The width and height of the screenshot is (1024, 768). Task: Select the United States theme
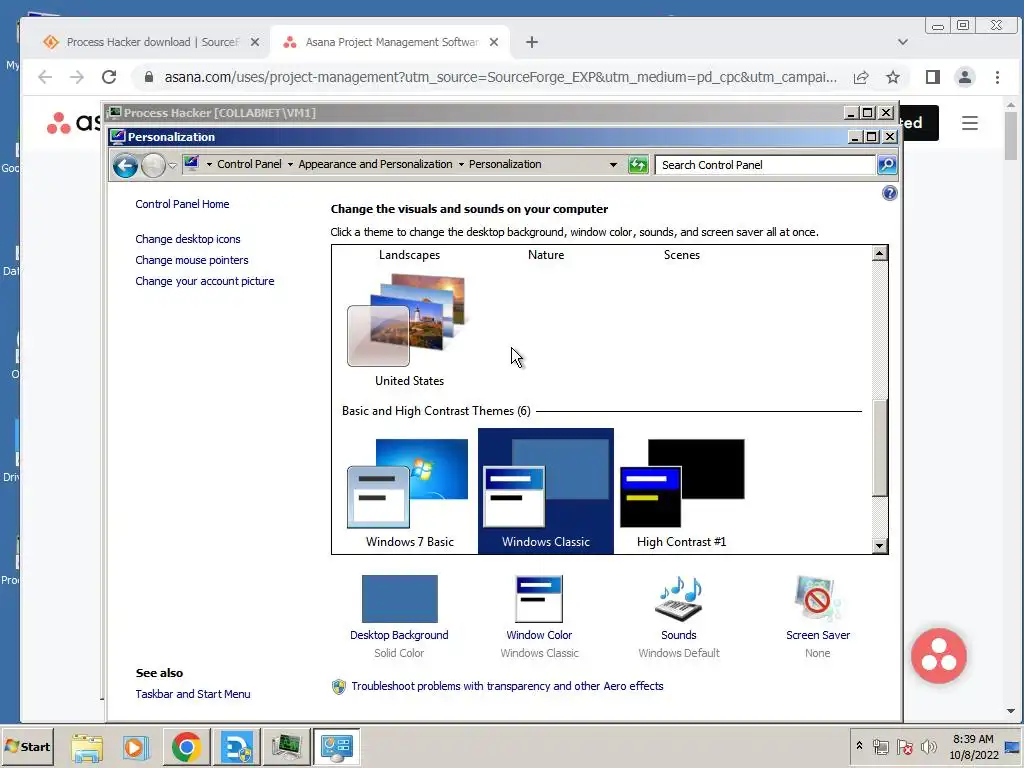(x=409, y=330)
